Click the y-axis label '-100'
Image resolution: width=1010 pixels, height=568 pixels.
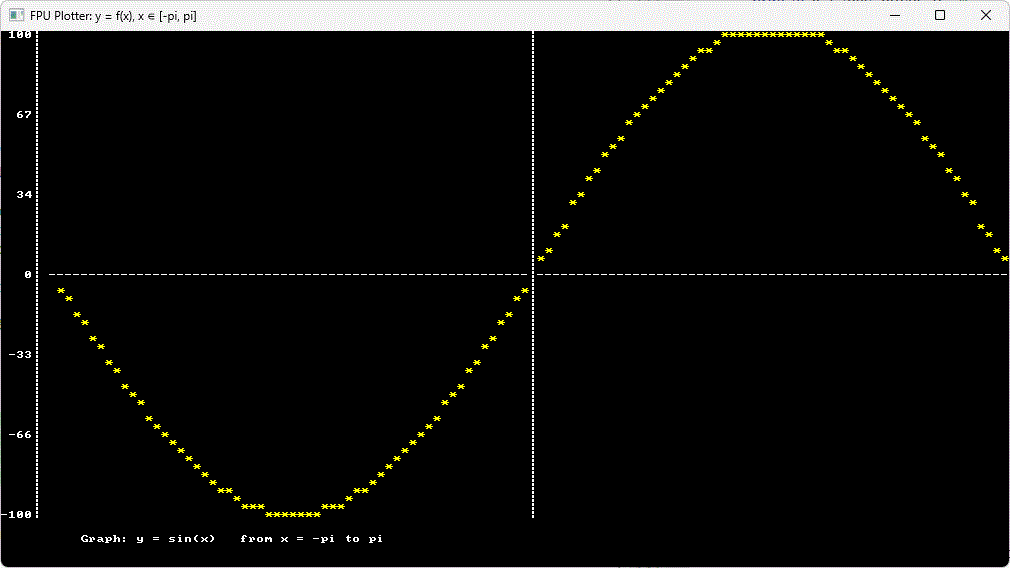(16, 515)
